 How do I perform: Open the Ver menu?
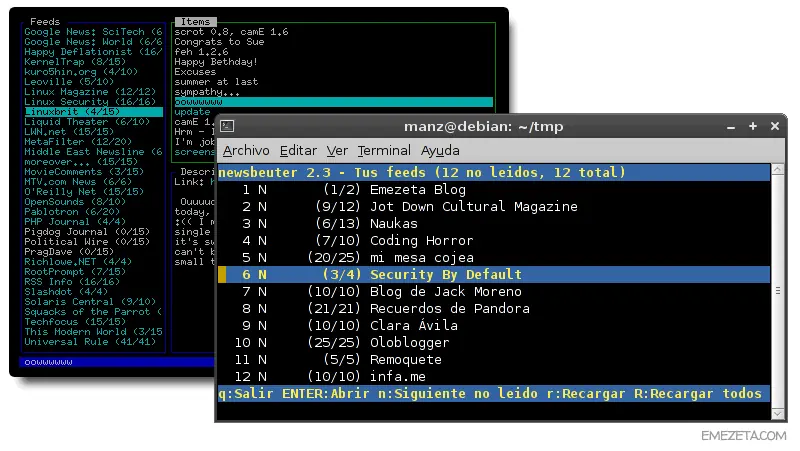click(337, 151)
